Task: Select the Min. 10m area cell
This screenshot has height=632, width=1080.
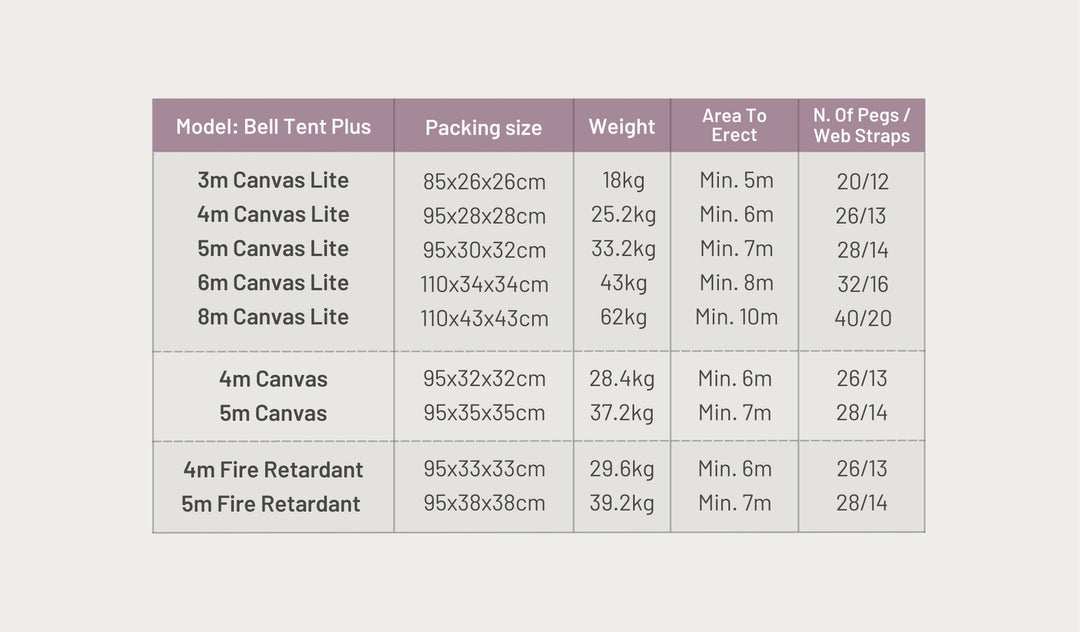Action: [736, 317]
